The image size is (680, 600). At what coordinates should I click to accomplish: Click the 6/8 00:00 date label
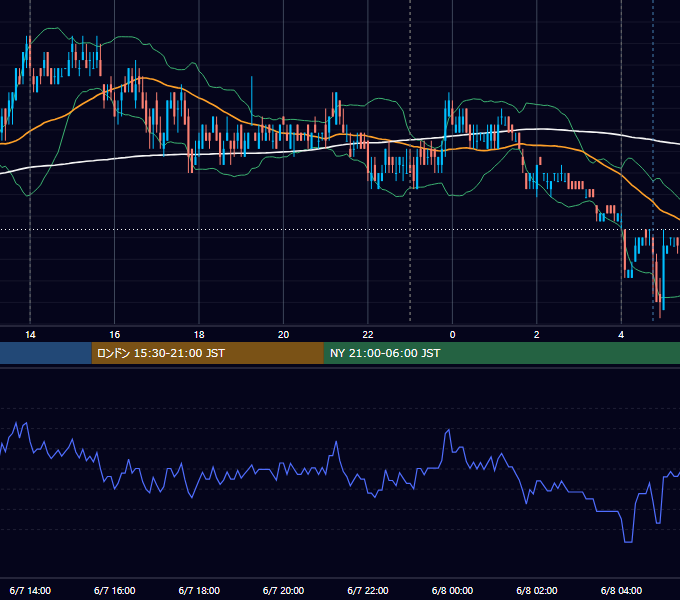[x=452, y=590]
